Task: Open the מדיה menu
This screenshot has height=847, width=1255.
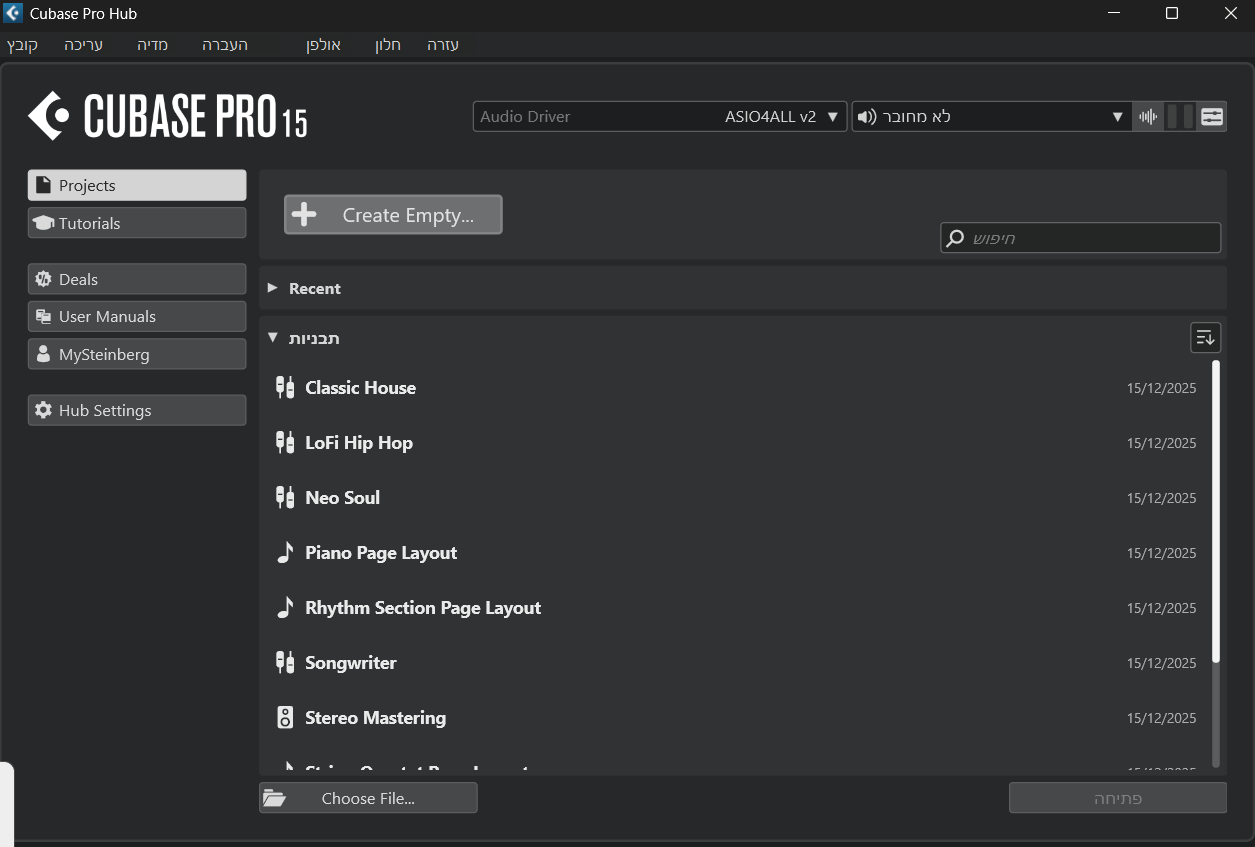Action: pyautogui.click(x=153, y=45)
